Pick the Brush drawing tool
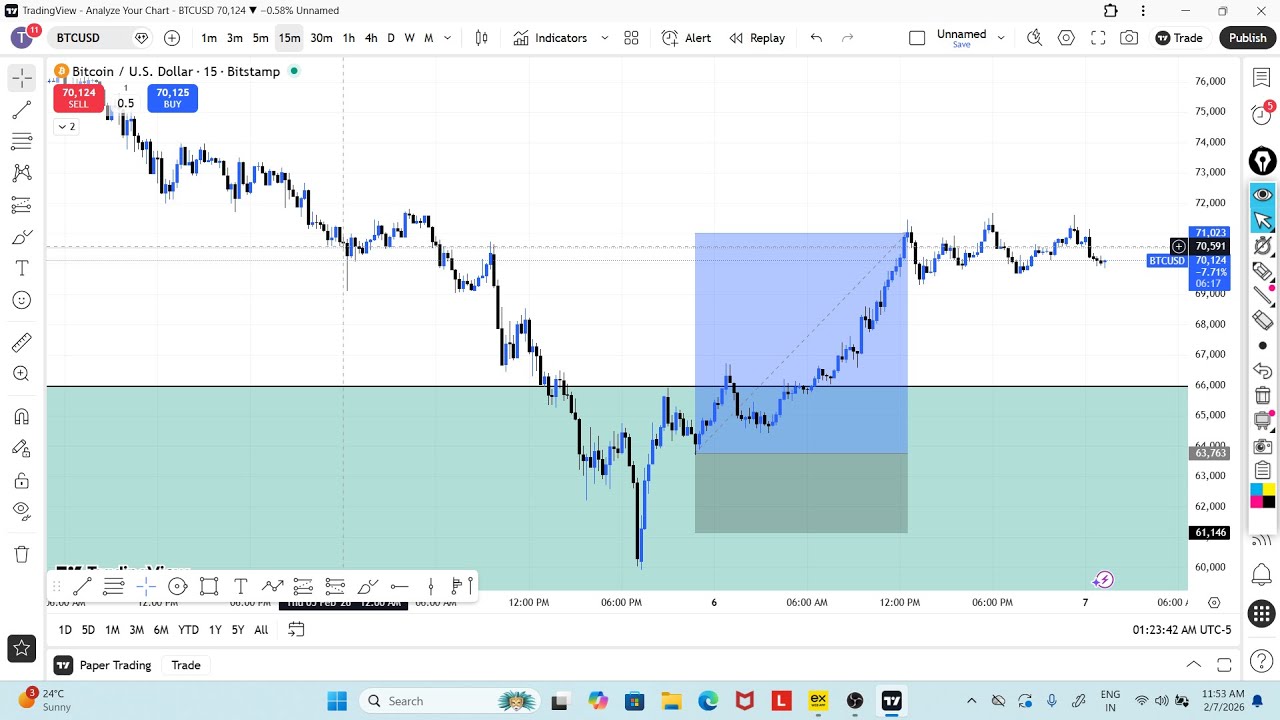The width and height of the screenshot is (1280, 720). point(21,237)
